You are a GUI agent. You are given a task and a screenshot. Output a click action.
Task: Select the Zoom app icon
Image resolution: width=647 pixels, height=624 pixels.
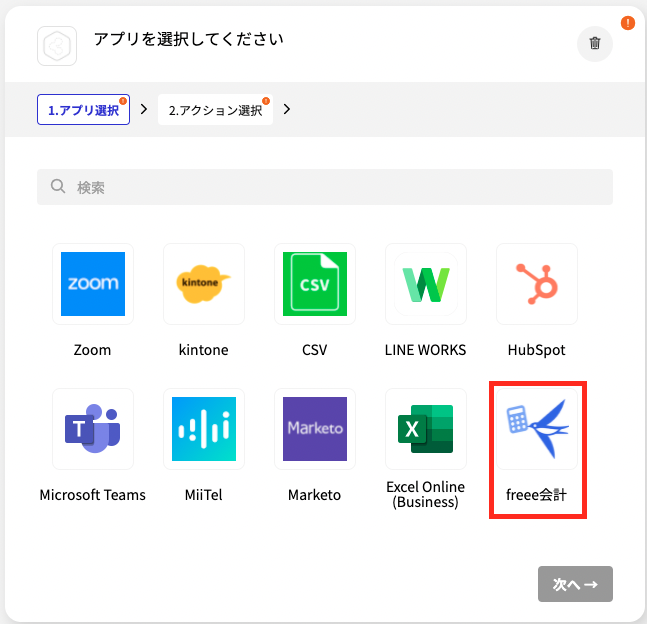(93, 284)
